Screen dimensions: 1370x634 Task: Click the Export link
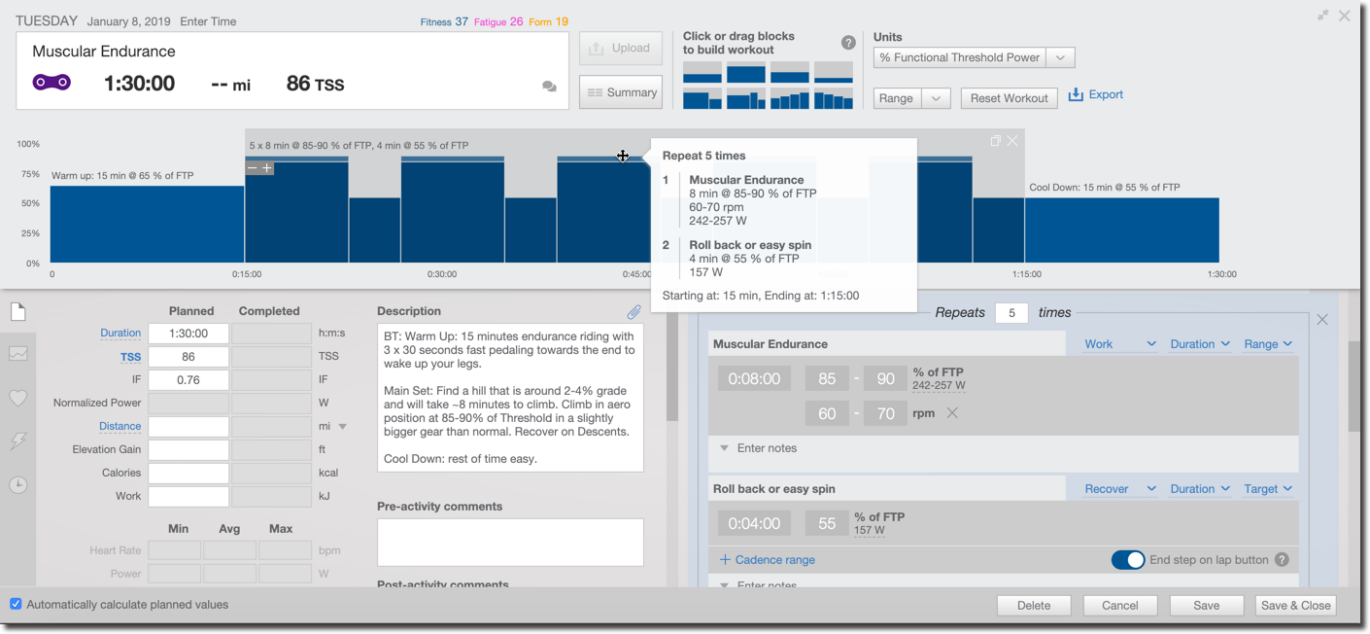tap(1095, 93)
